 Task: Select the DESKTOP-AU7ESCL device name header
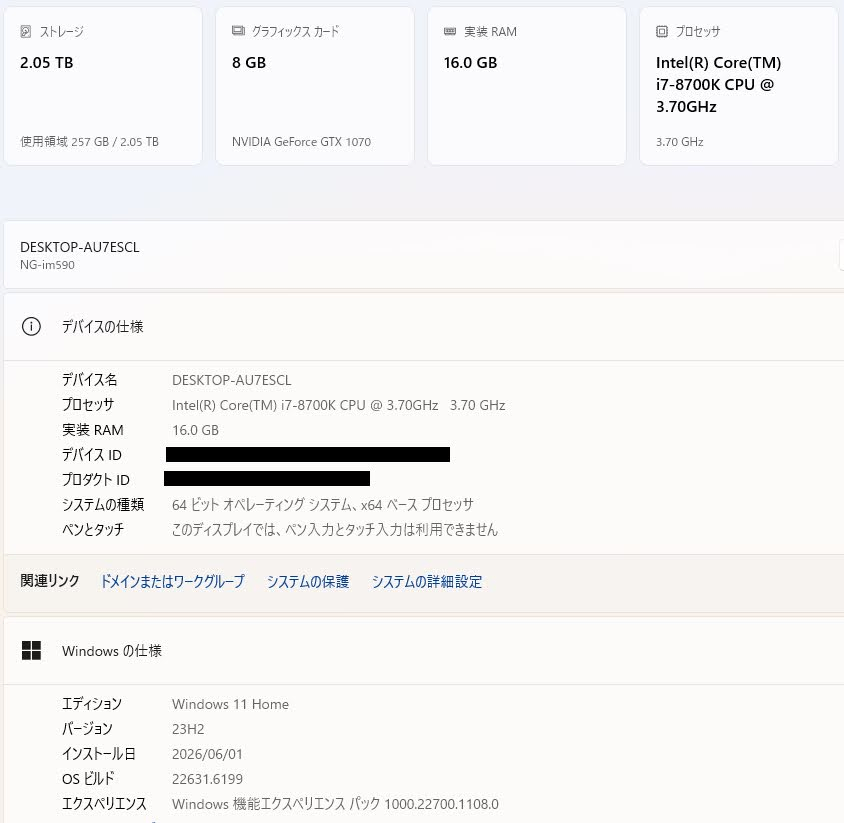click(80, 247)
